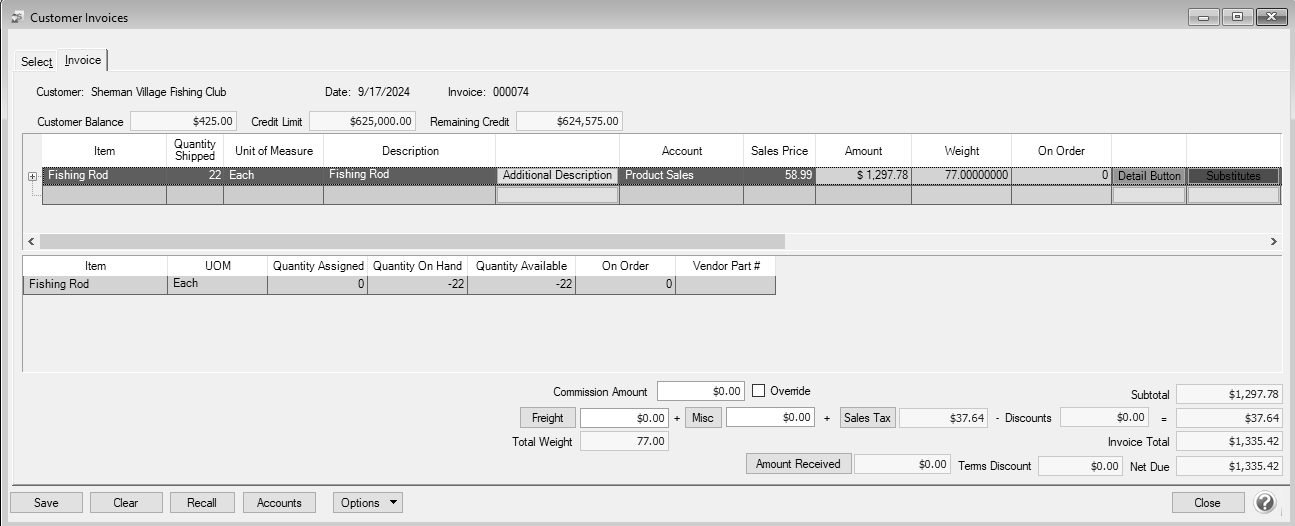This screenshot has height=526, width=1295.
Task: Click the Recall button
Action: (x=202, y=503)
